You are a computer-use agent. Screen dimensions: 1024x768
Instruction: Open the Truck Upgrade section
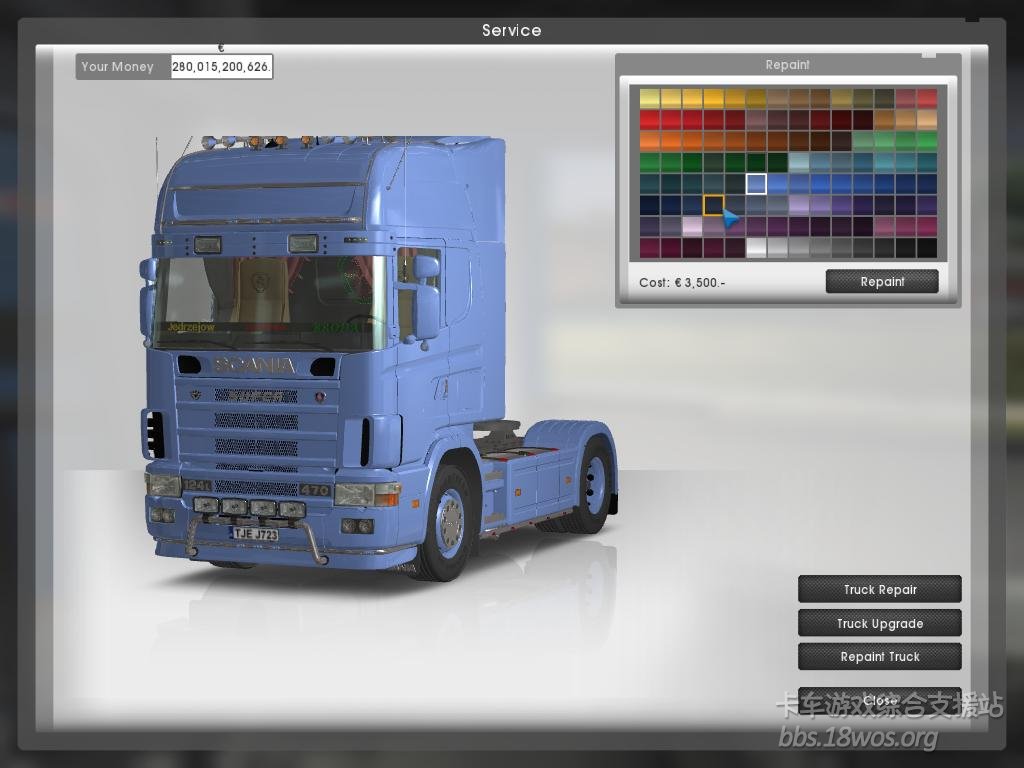pyautogui.click(x=880, y=623)
